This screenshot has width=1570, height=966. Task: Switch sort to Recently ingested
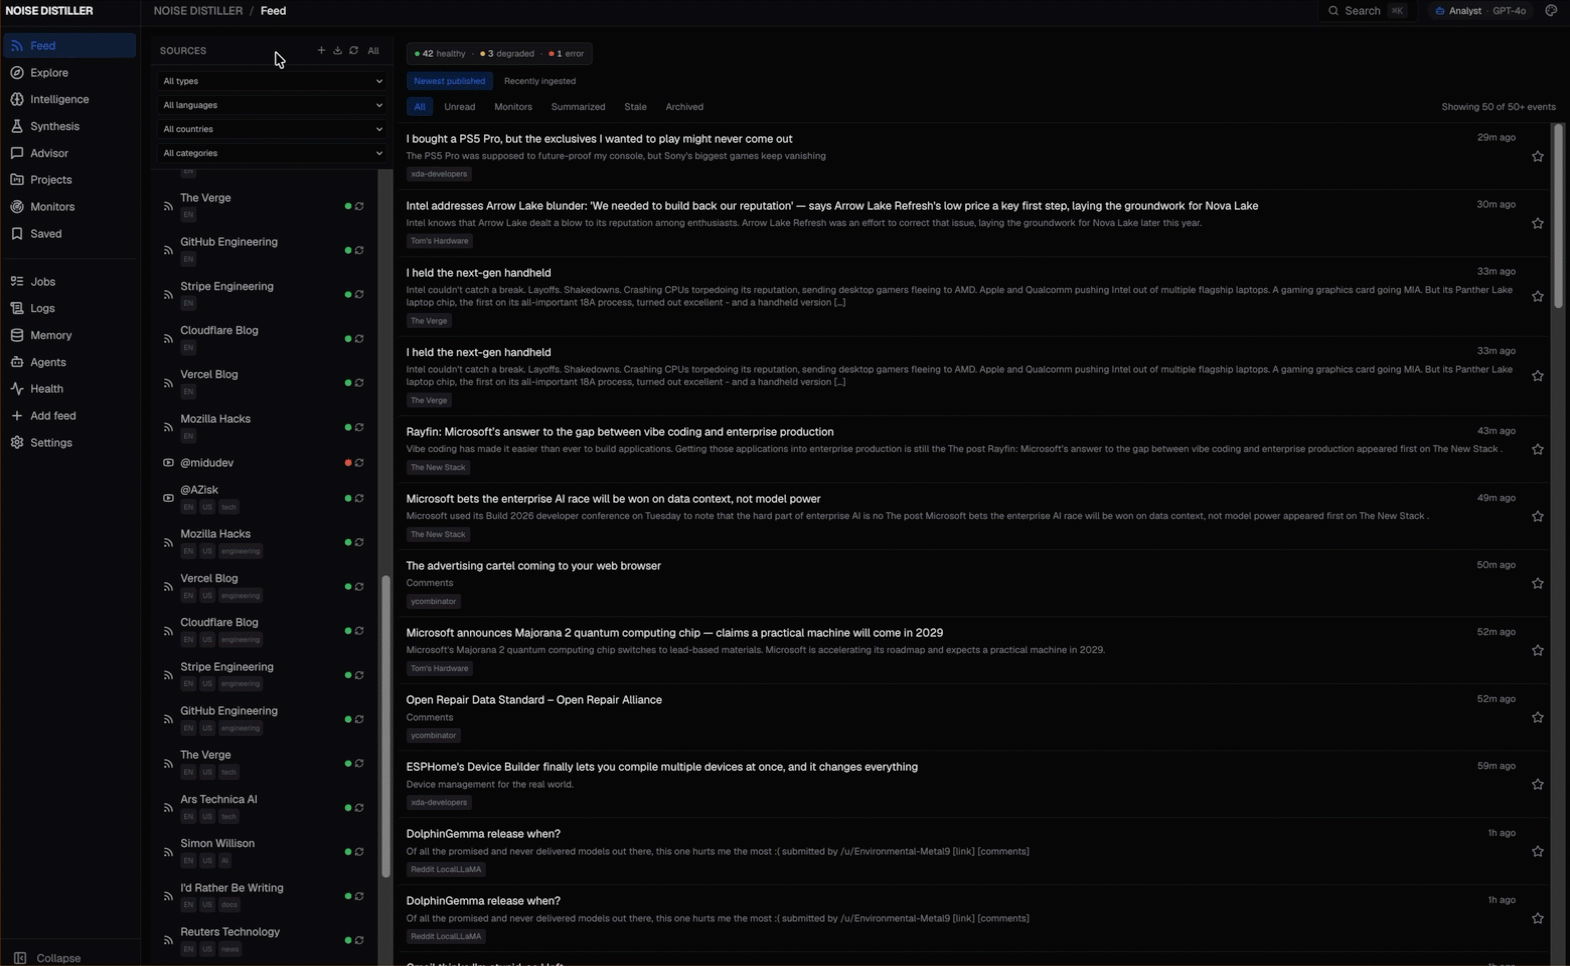[540, 81]
